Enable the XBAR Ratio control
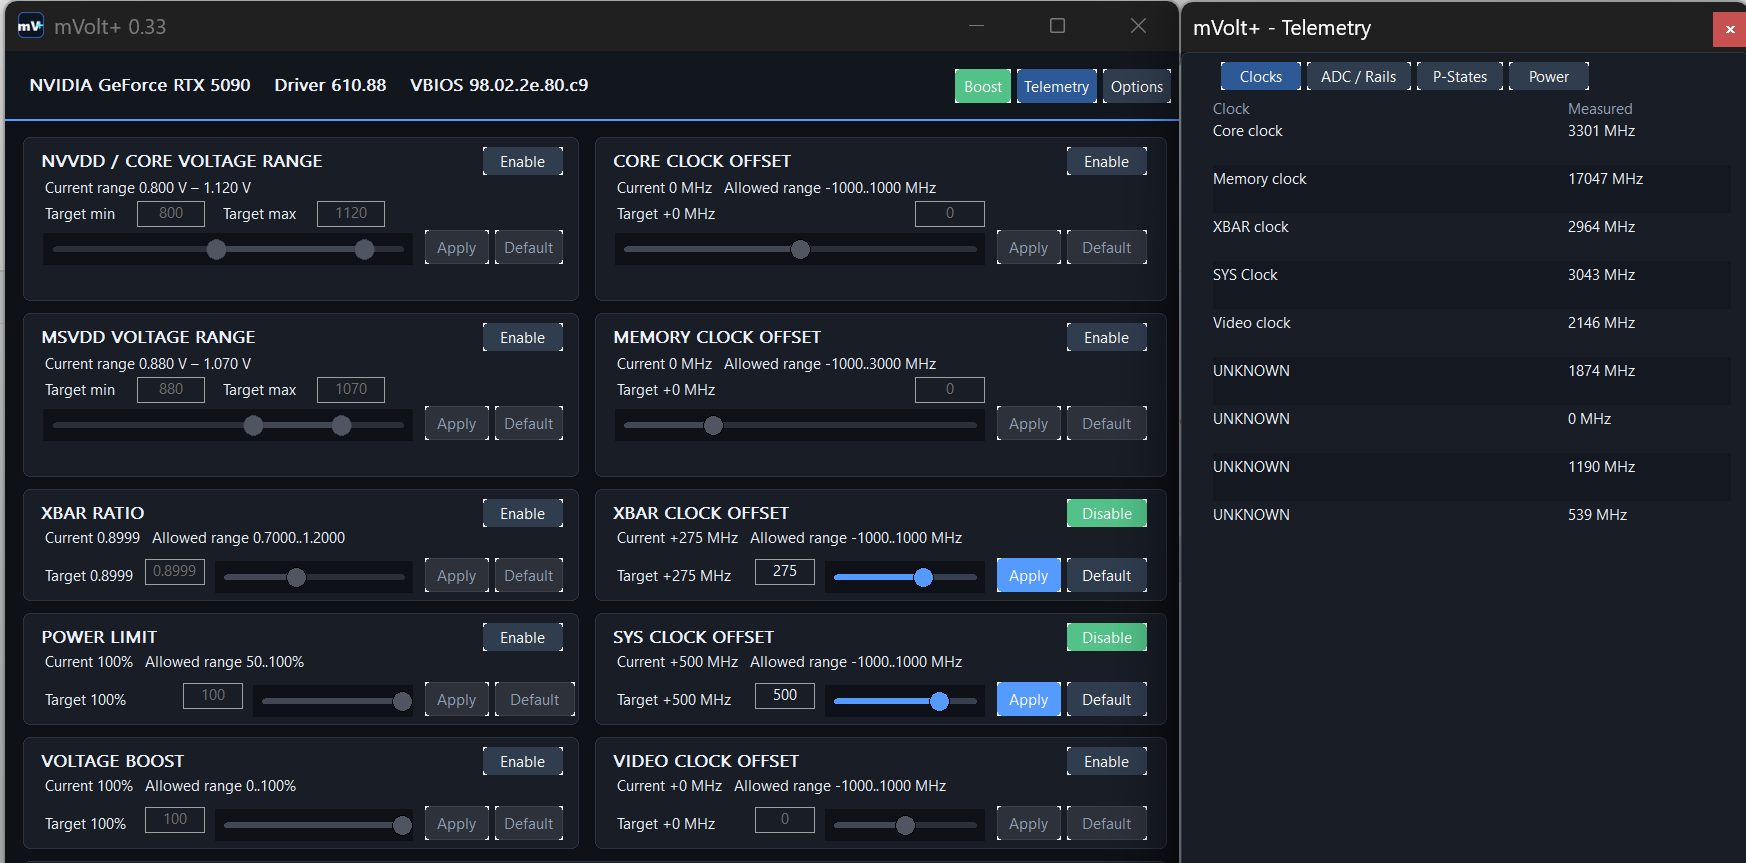The image size is (1746, 863). [x=523, y=514]
